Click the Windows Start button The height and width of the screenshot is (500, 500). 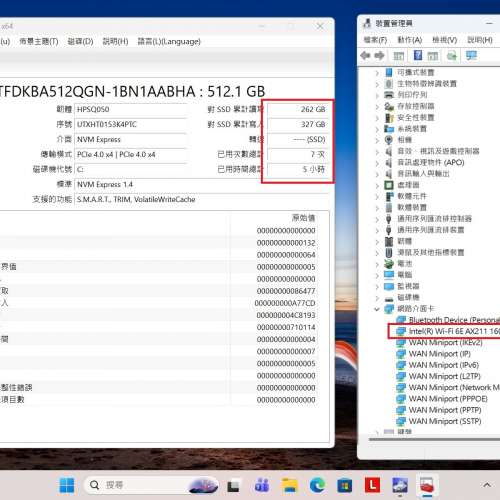point(67,485)
